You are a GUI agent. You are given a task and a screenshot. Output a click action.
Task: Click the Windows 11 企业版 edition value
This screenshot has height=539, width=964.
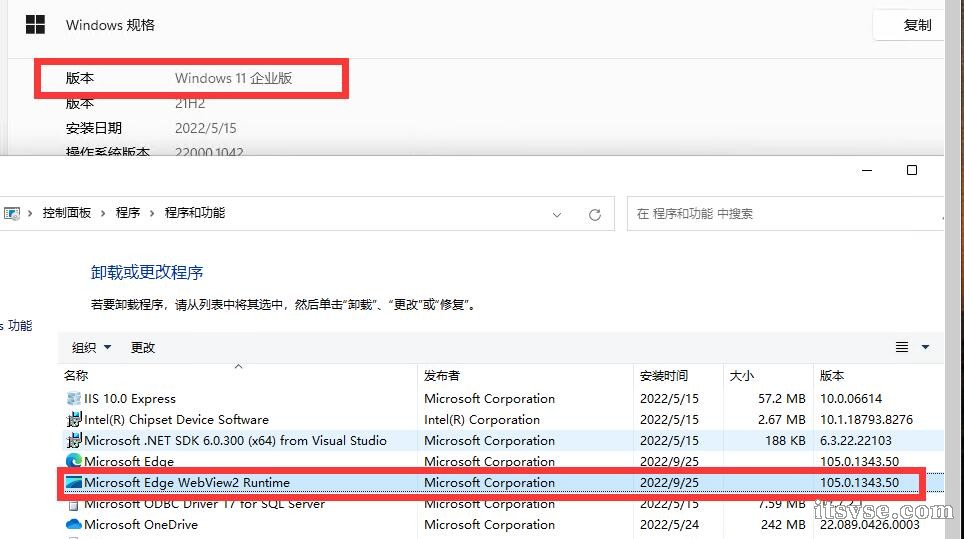[x=234, y=78]
